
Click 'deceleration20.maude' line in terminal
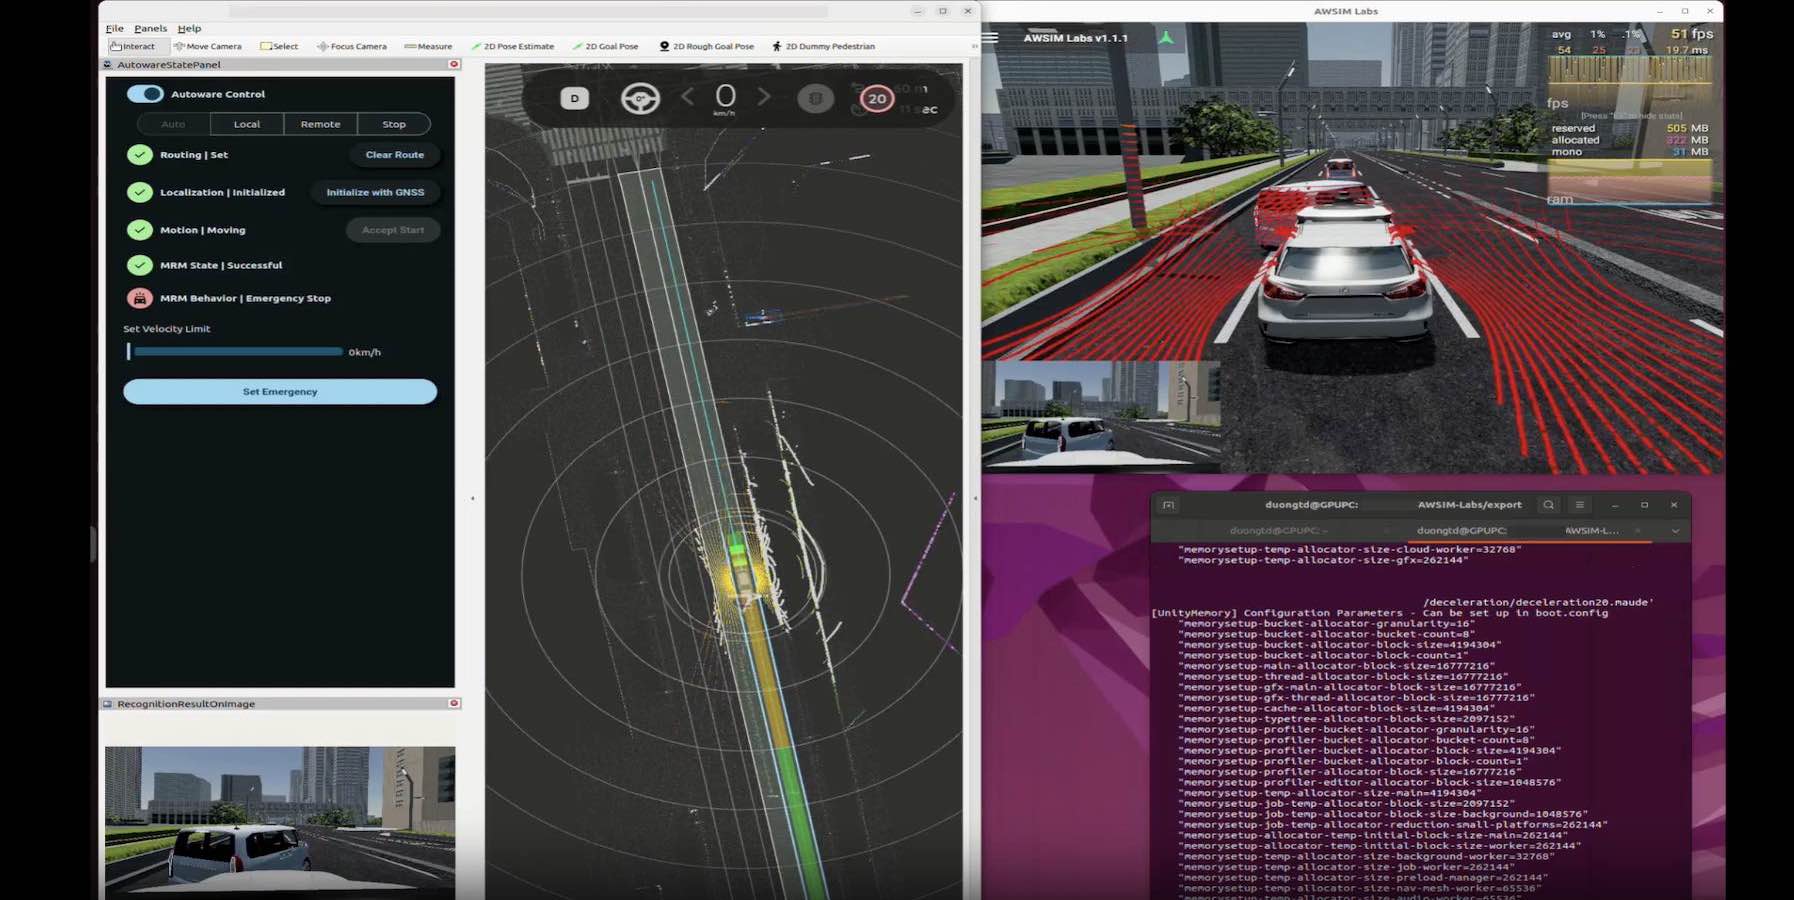[x=1538, y=602]
